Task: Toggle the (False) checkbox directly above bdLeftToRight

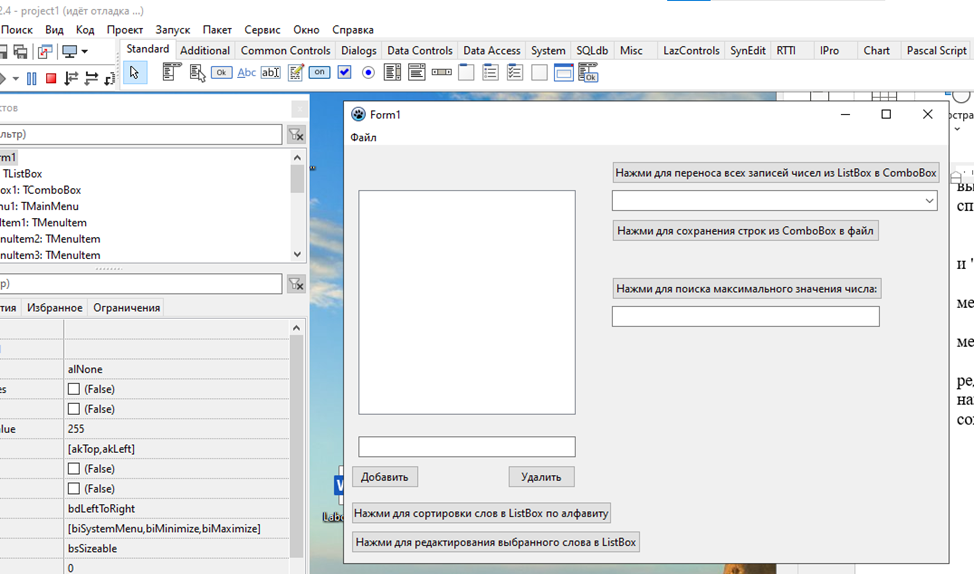Action: point(74,489)
